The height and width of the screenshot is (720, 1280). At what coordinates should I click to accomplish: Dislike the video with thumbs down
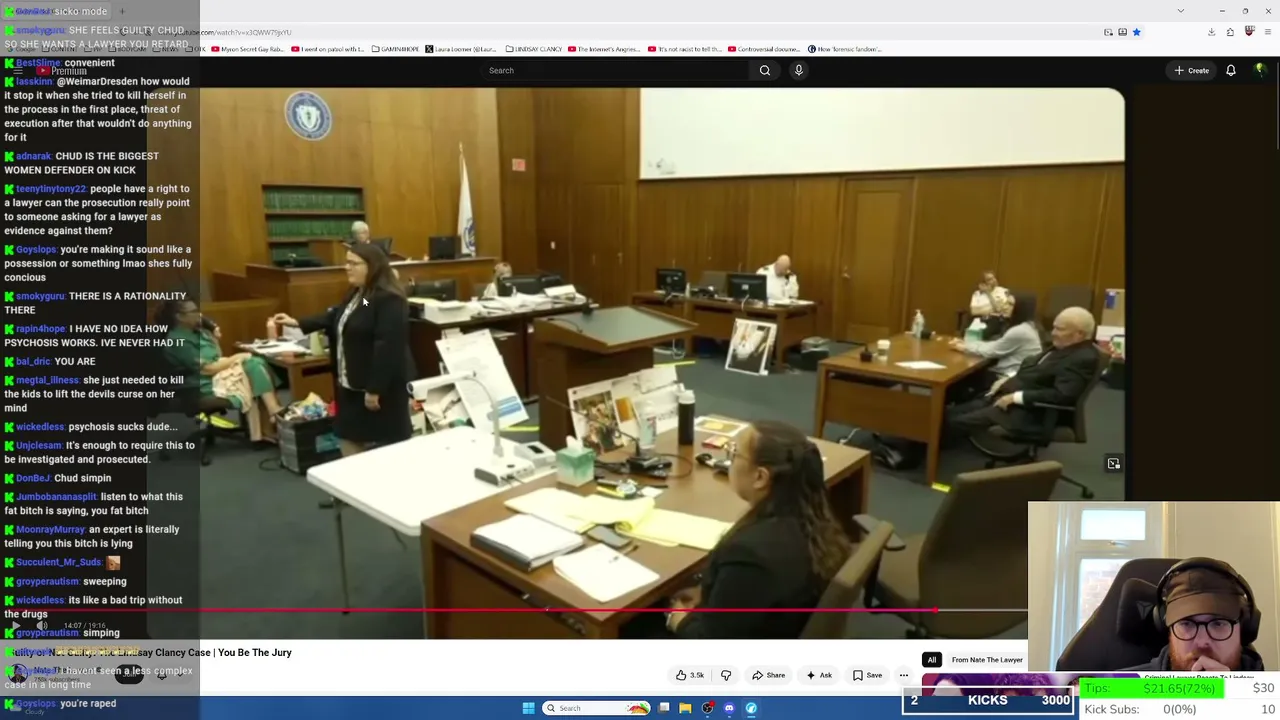(726, 675)
